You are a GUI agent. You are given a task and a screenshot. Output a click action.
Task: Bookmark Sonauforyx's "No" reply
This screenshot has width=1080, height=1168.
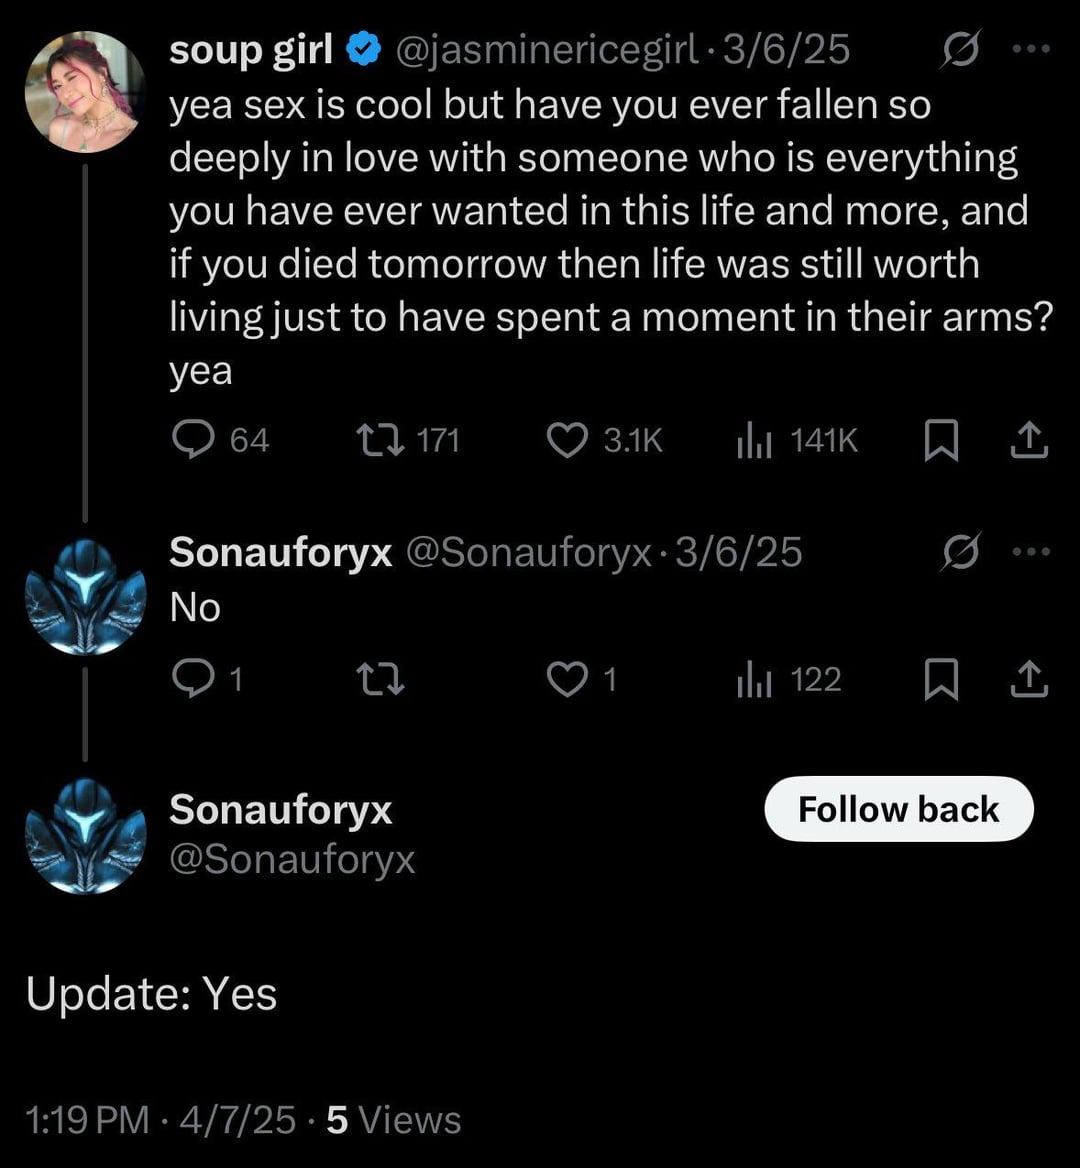click(940, 681)
